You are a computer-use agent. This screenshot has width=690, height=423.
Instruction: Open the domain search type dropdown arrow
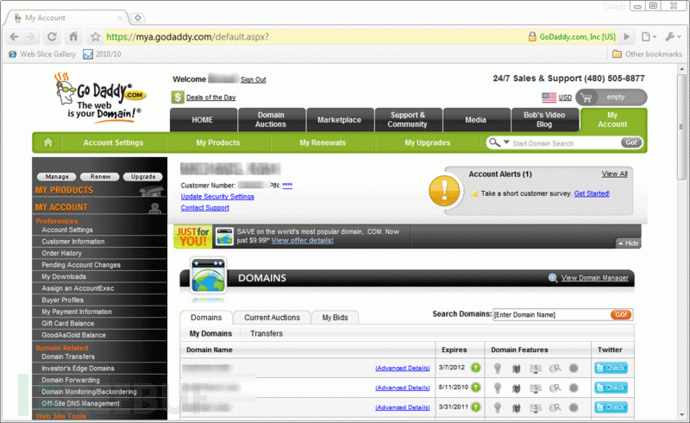click(x=506, y=143)
